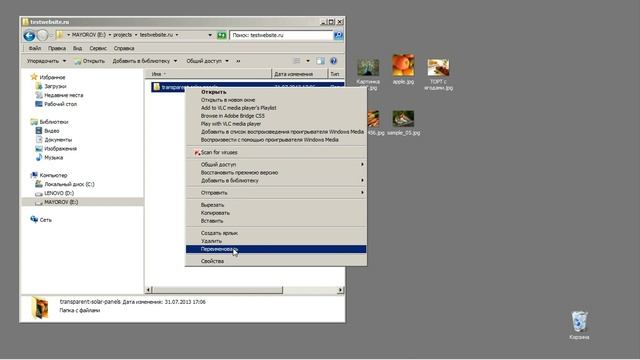Click the Открыть toolbar button
Viewport: 640px width, 360px height.
click(x=90, y=61)
